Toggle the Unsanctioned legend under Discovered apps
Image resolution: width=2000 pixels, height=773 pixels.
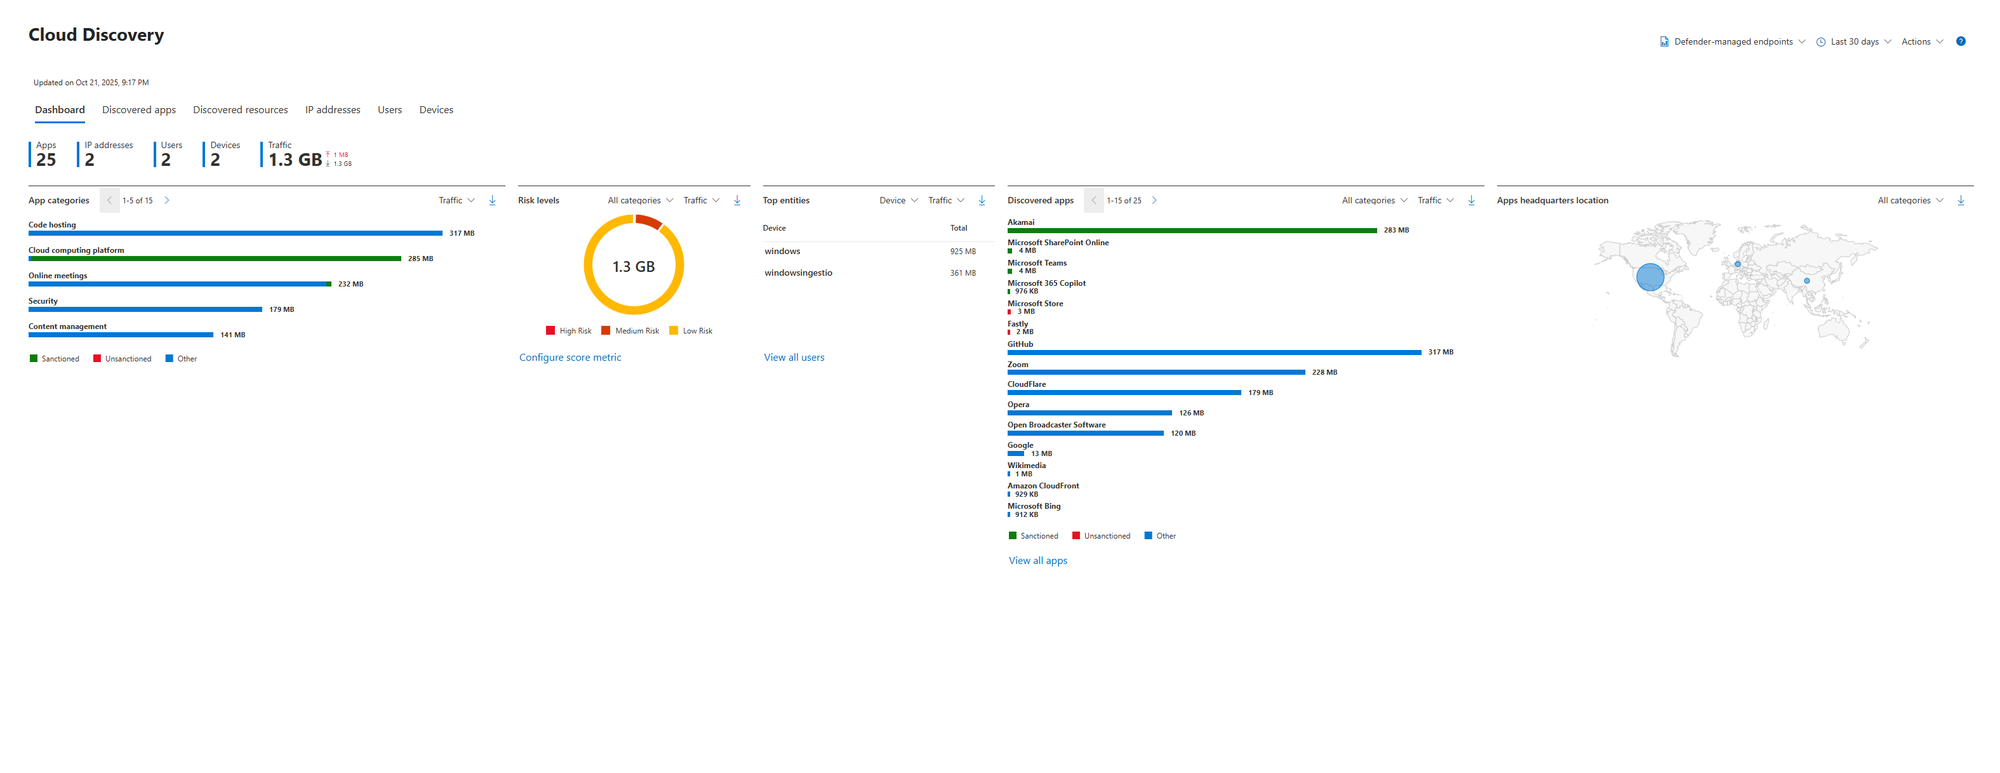[x=1101, y=536]
